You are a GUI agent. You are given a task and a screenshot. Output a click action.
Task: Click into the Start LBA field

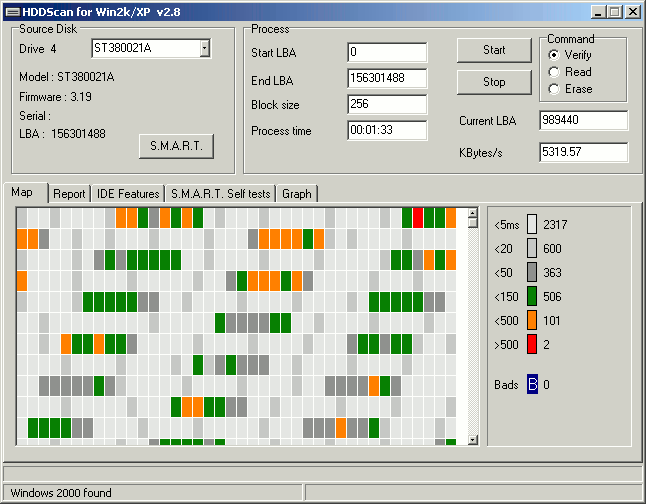point(386,52)
